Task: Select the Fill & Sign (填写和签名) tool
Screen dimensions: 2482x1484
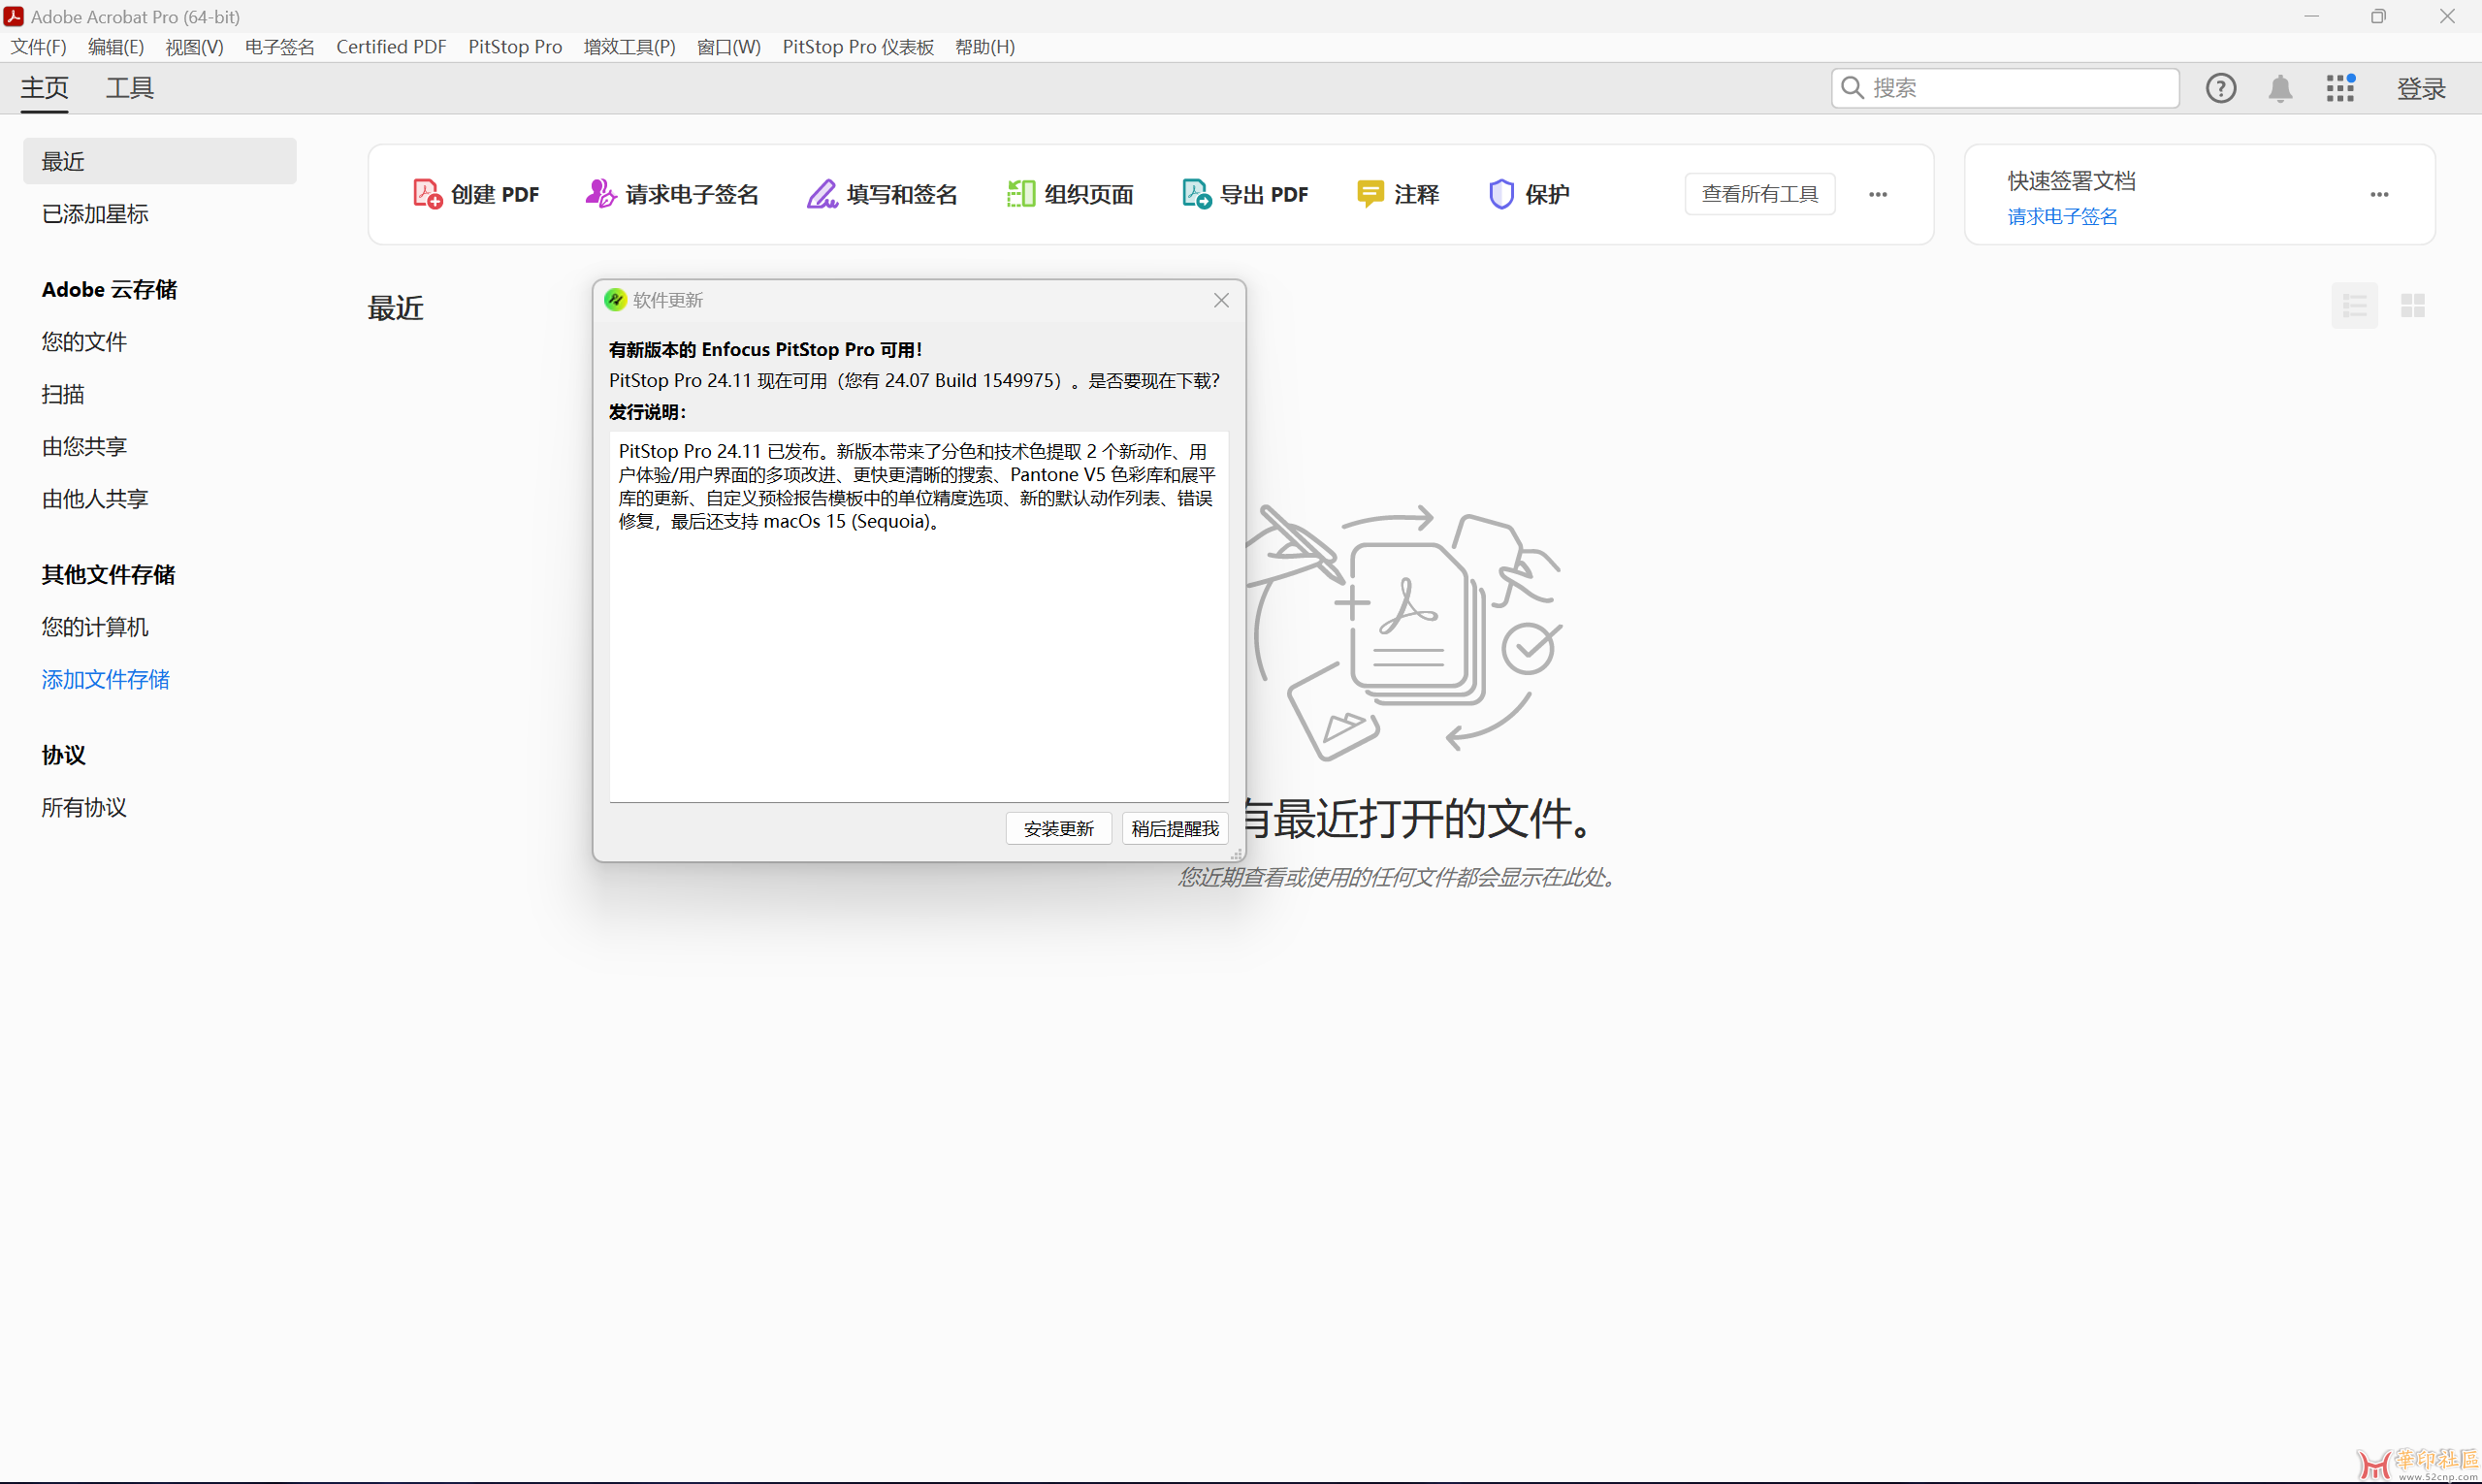Action: coord(881,193)
